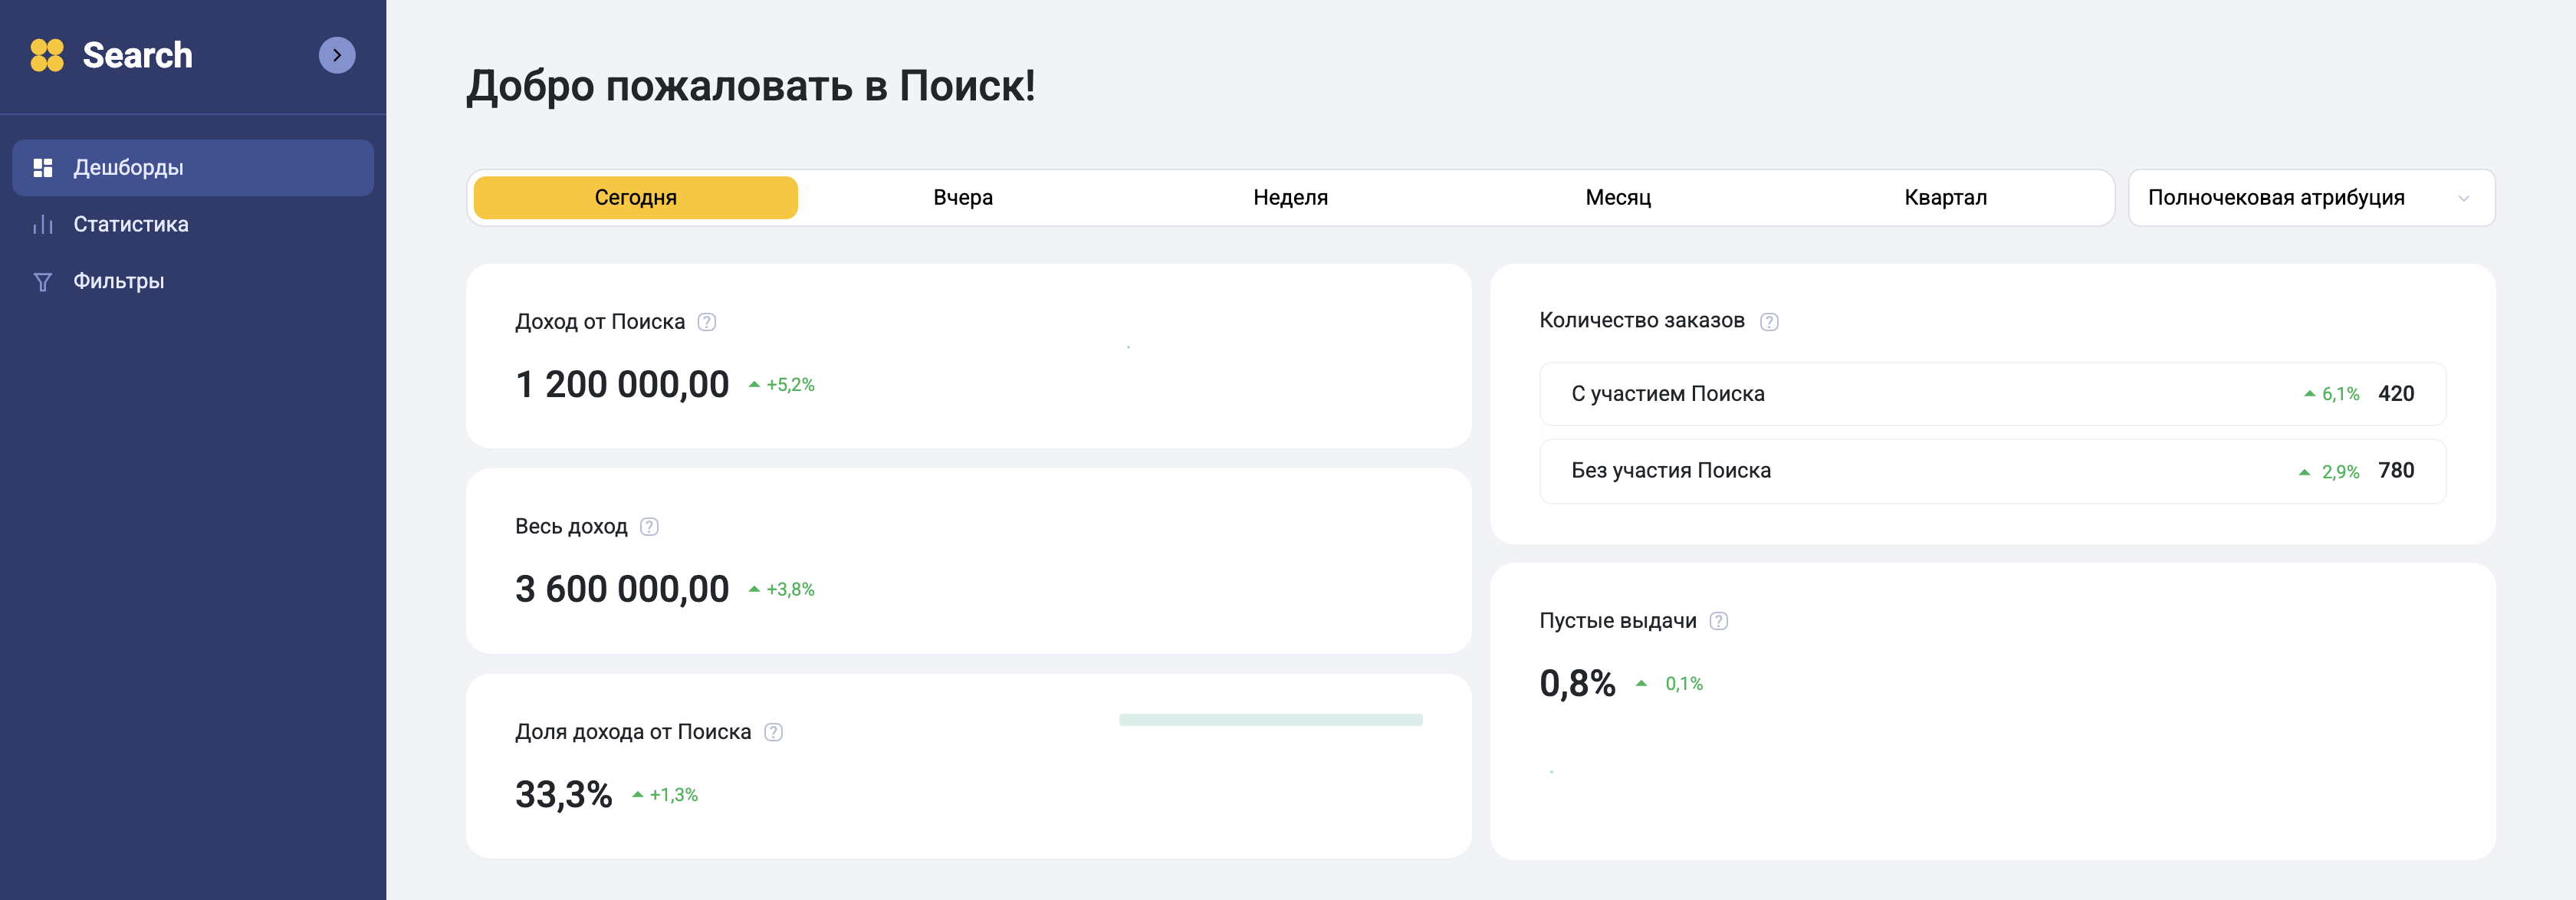Activate the Неделя period option
Image resolution: width=2576 pixels, height=900 pixels.
(1289, 197)
